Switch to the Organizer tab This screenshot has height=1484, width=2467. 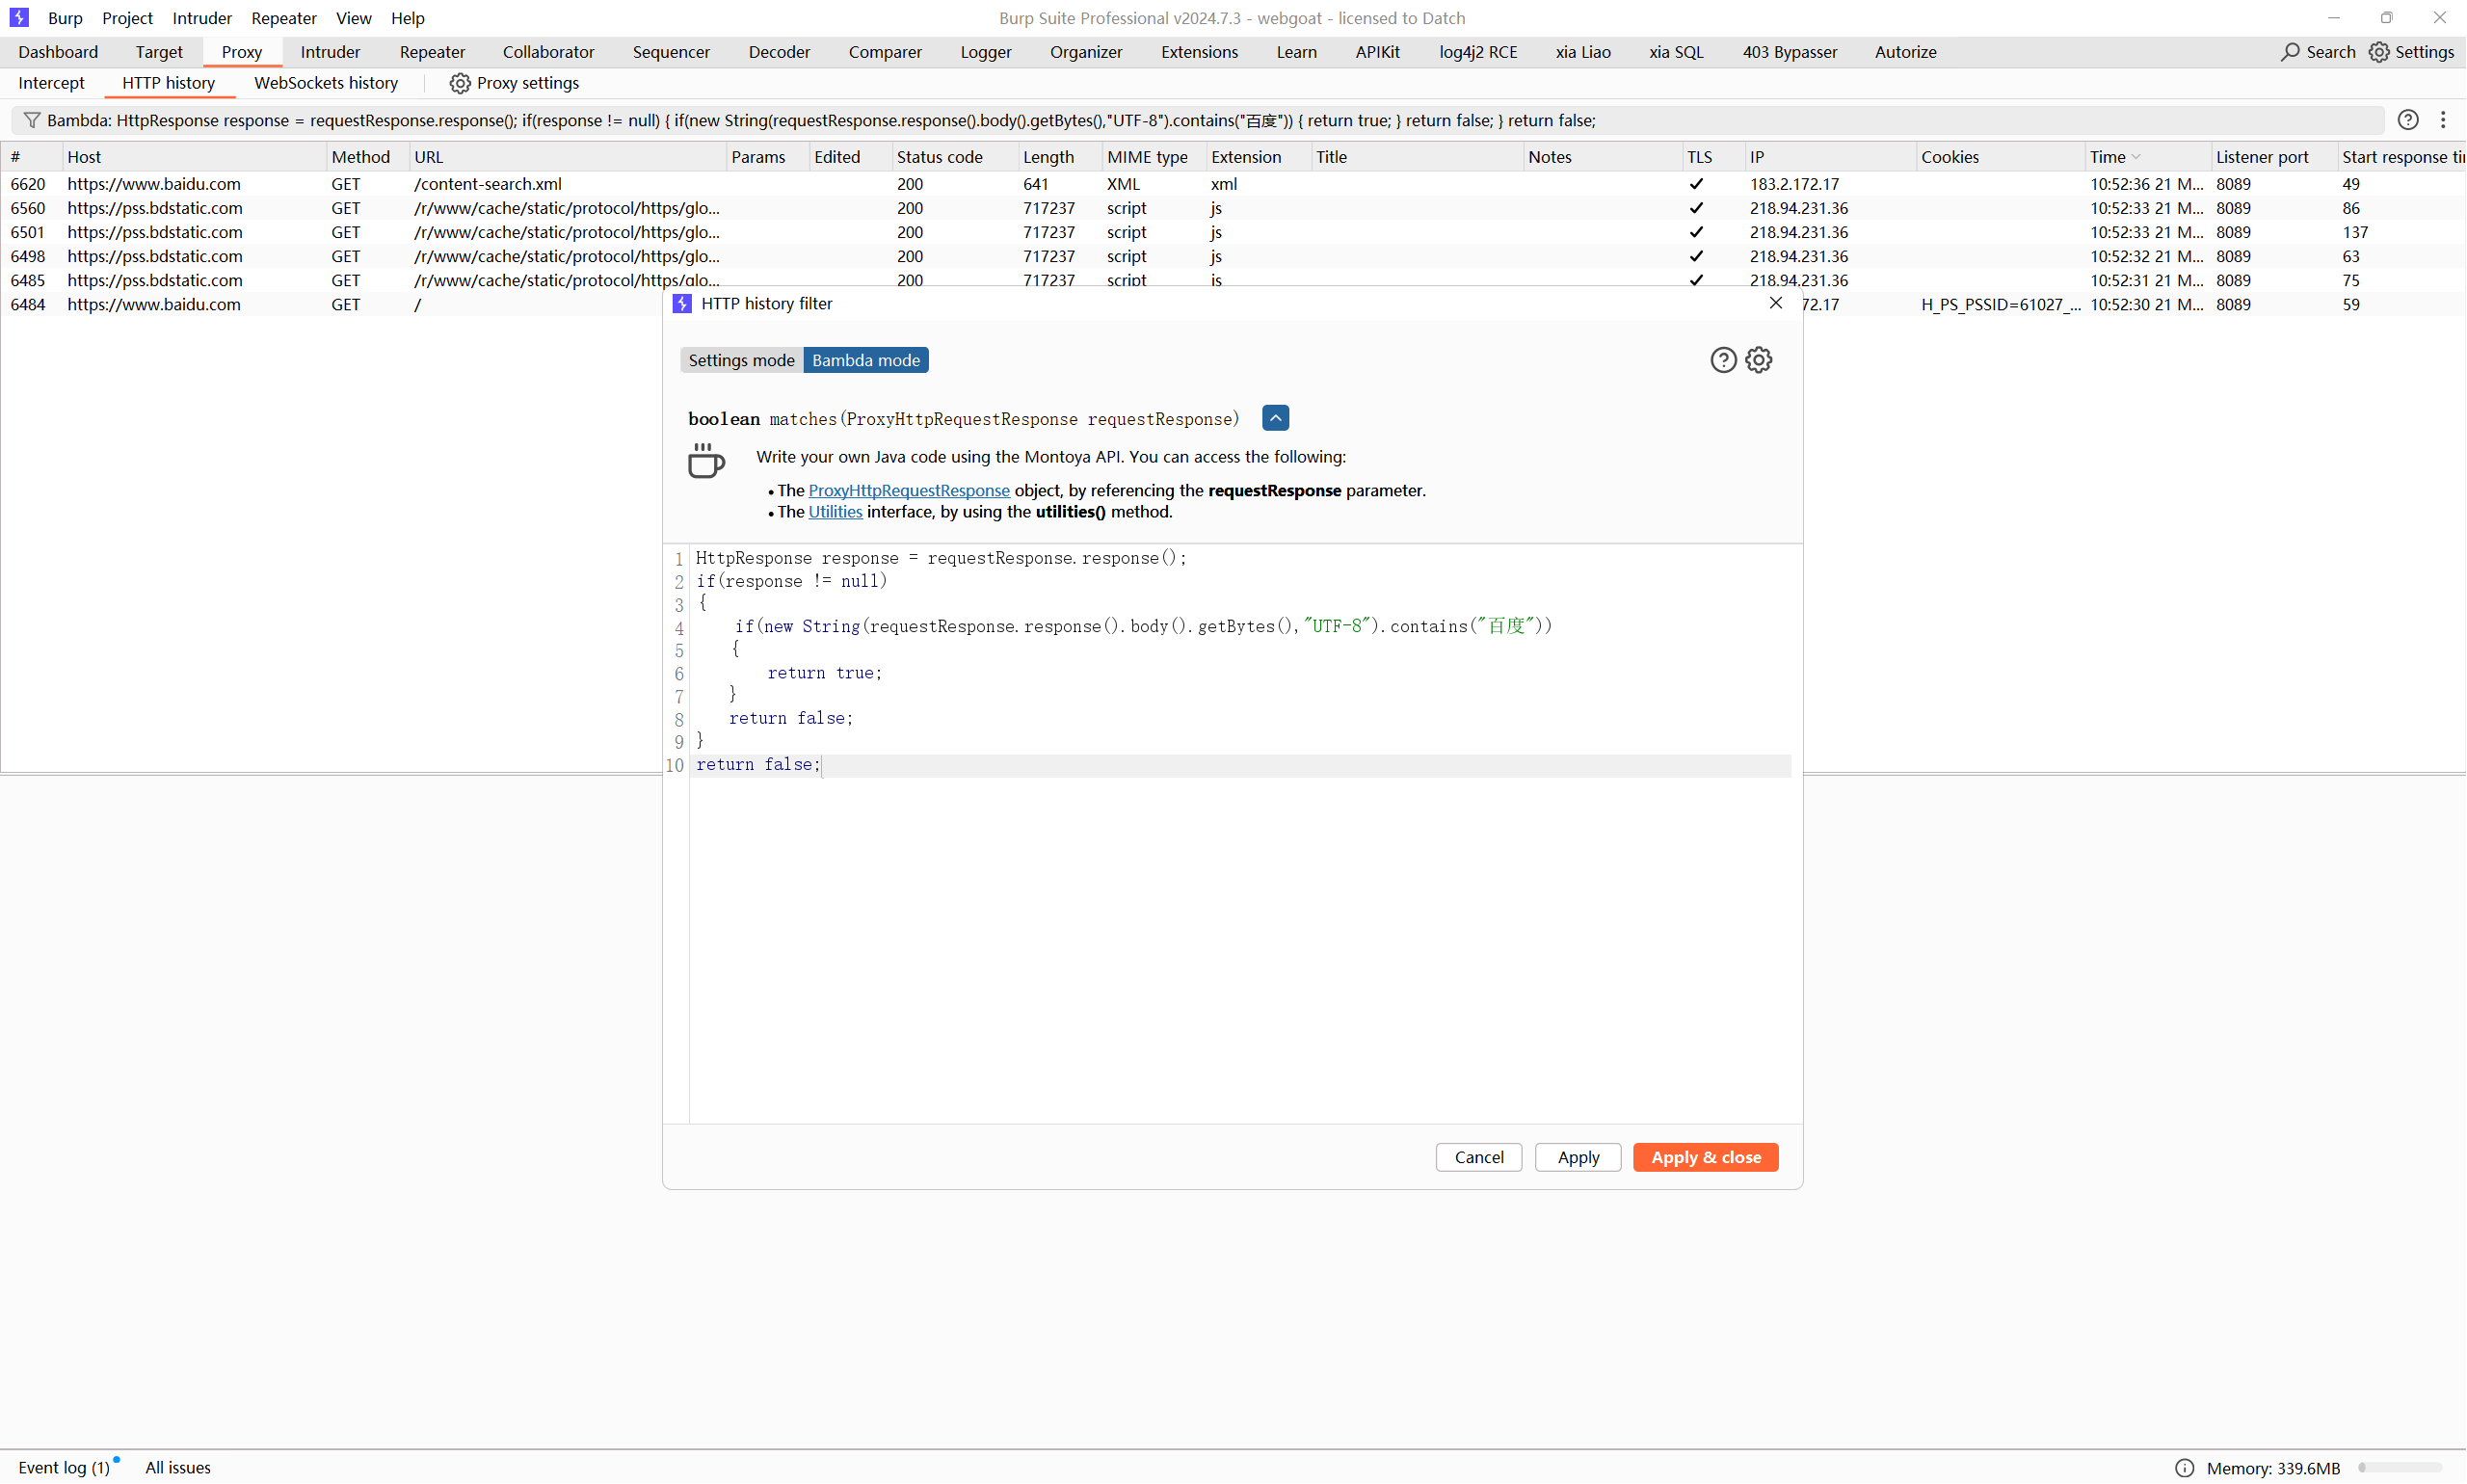1086,52
